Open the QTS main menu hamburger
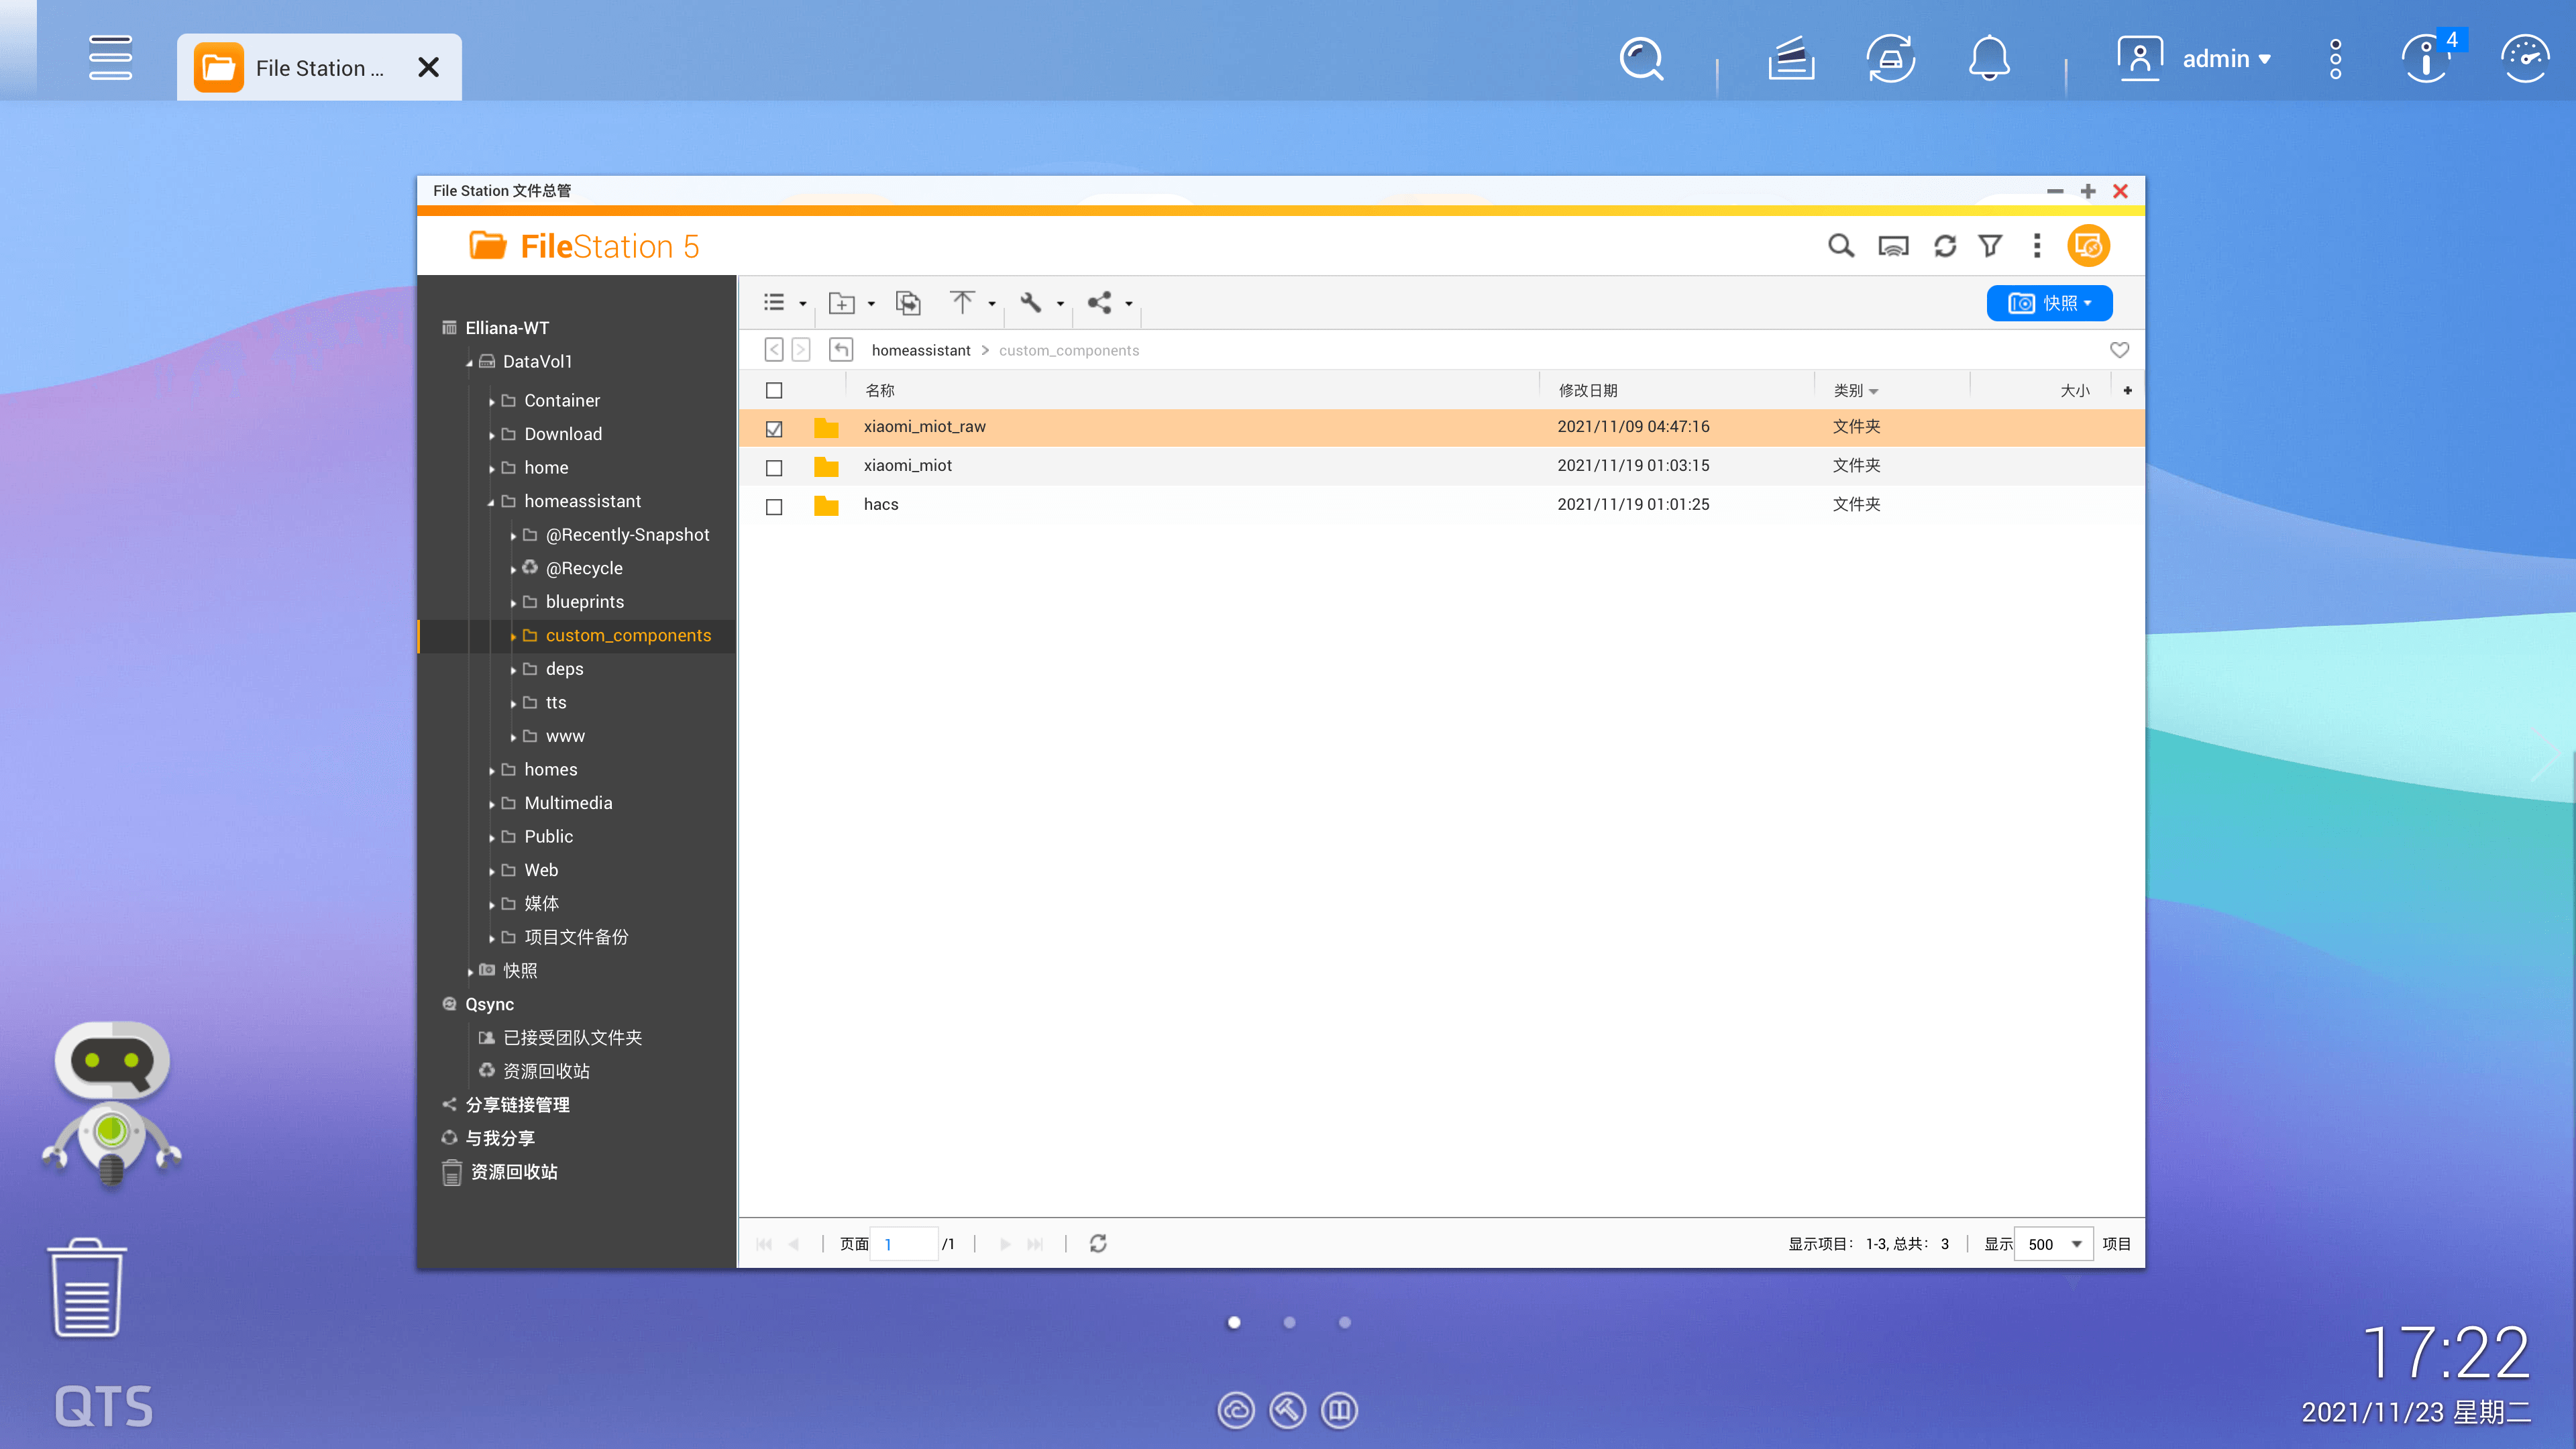The width and height of the screenshot is (2576, 1449). tap(110, 58)
